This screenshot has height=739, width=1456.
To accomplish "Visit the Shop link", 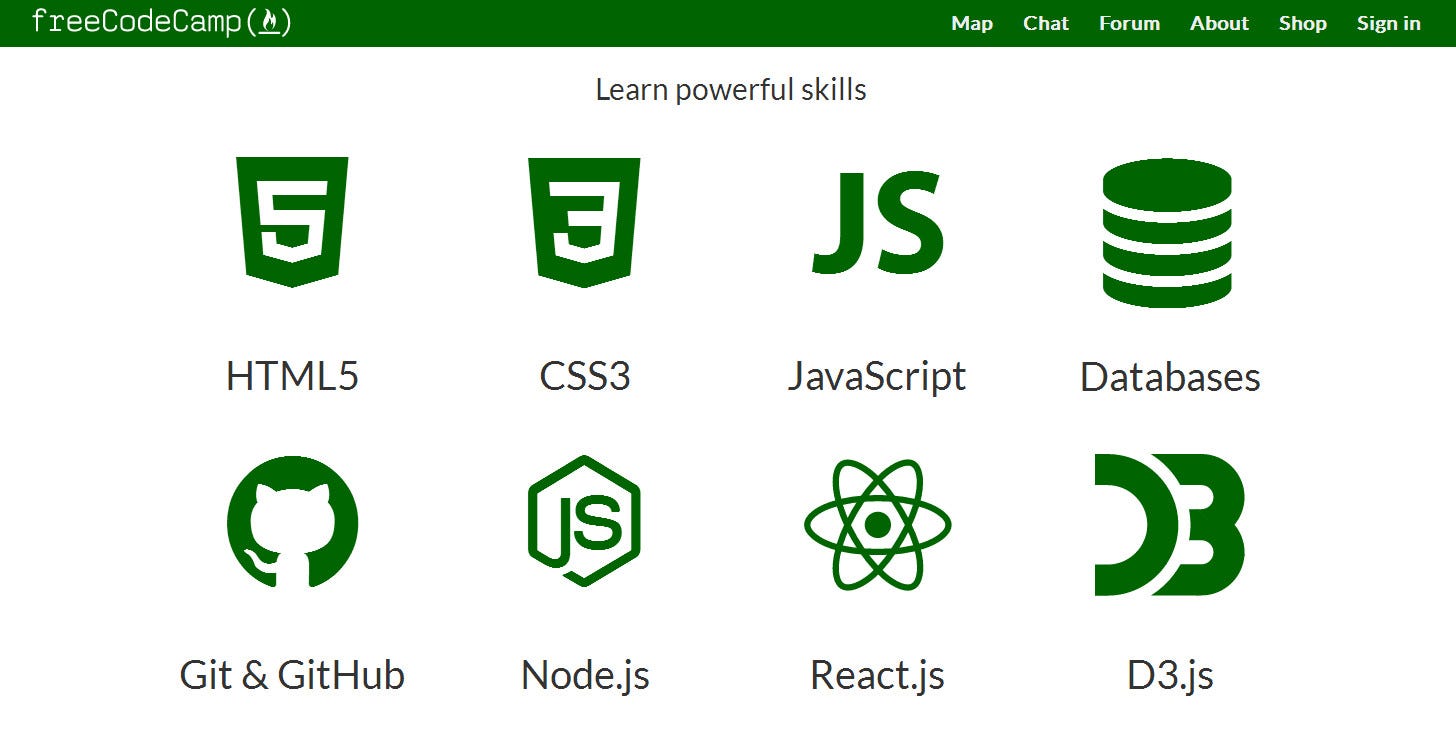I will [x=1302, y=23].
